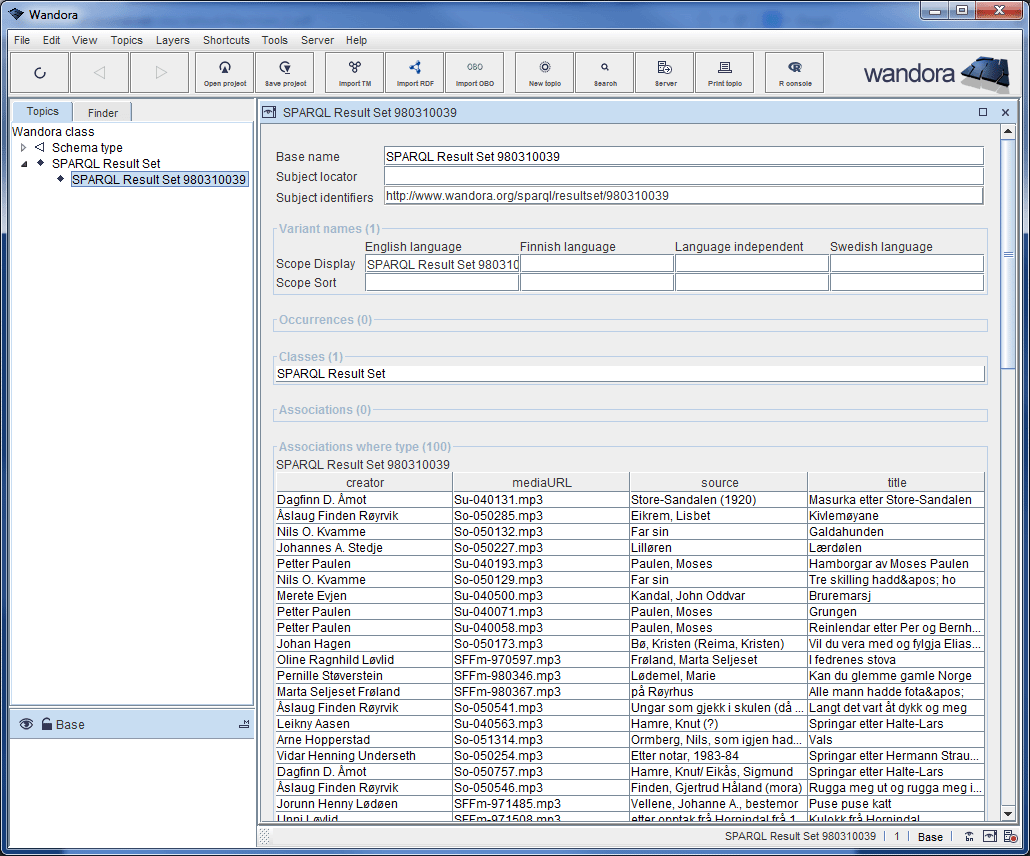
Task: Open Search using the Search toolbar icon
Action: tap(604, 72)
